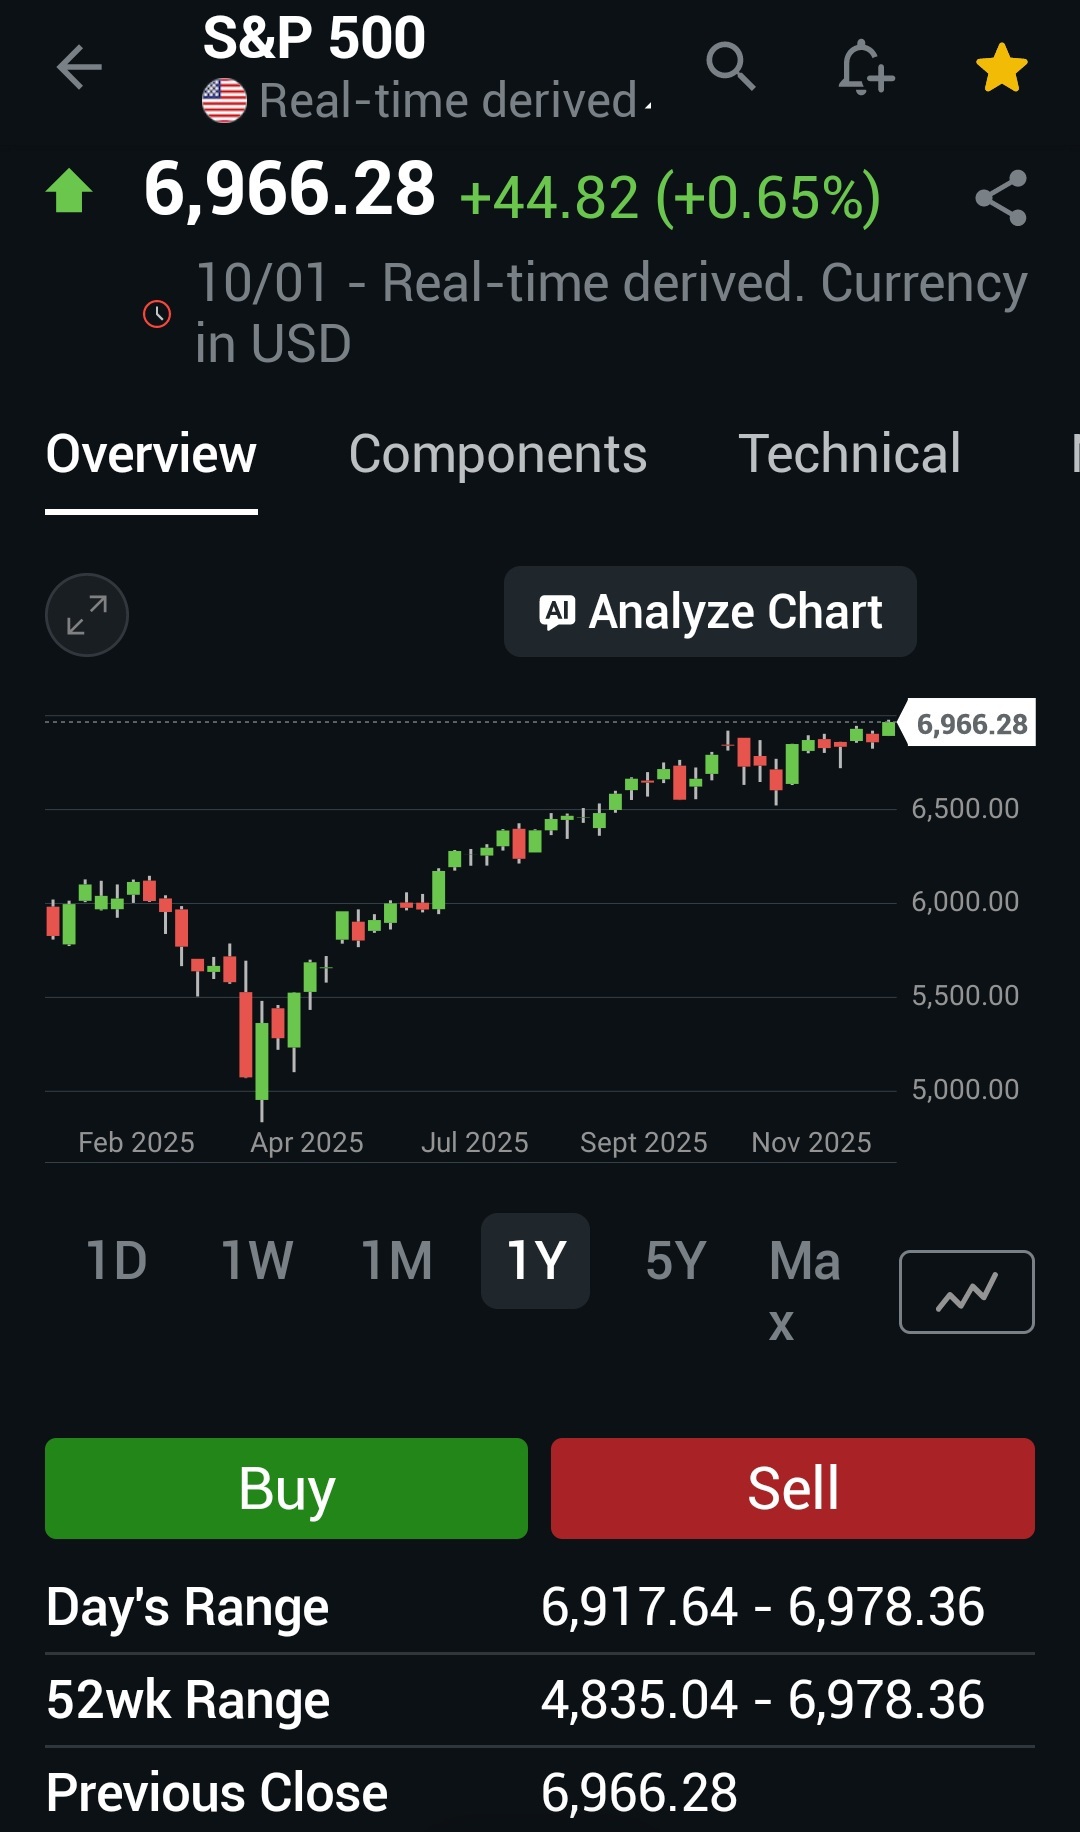Viewport: 1080px width, 1832px height.
Task: Tap the large 6,966.28 current price
Action: coord(290,189)
